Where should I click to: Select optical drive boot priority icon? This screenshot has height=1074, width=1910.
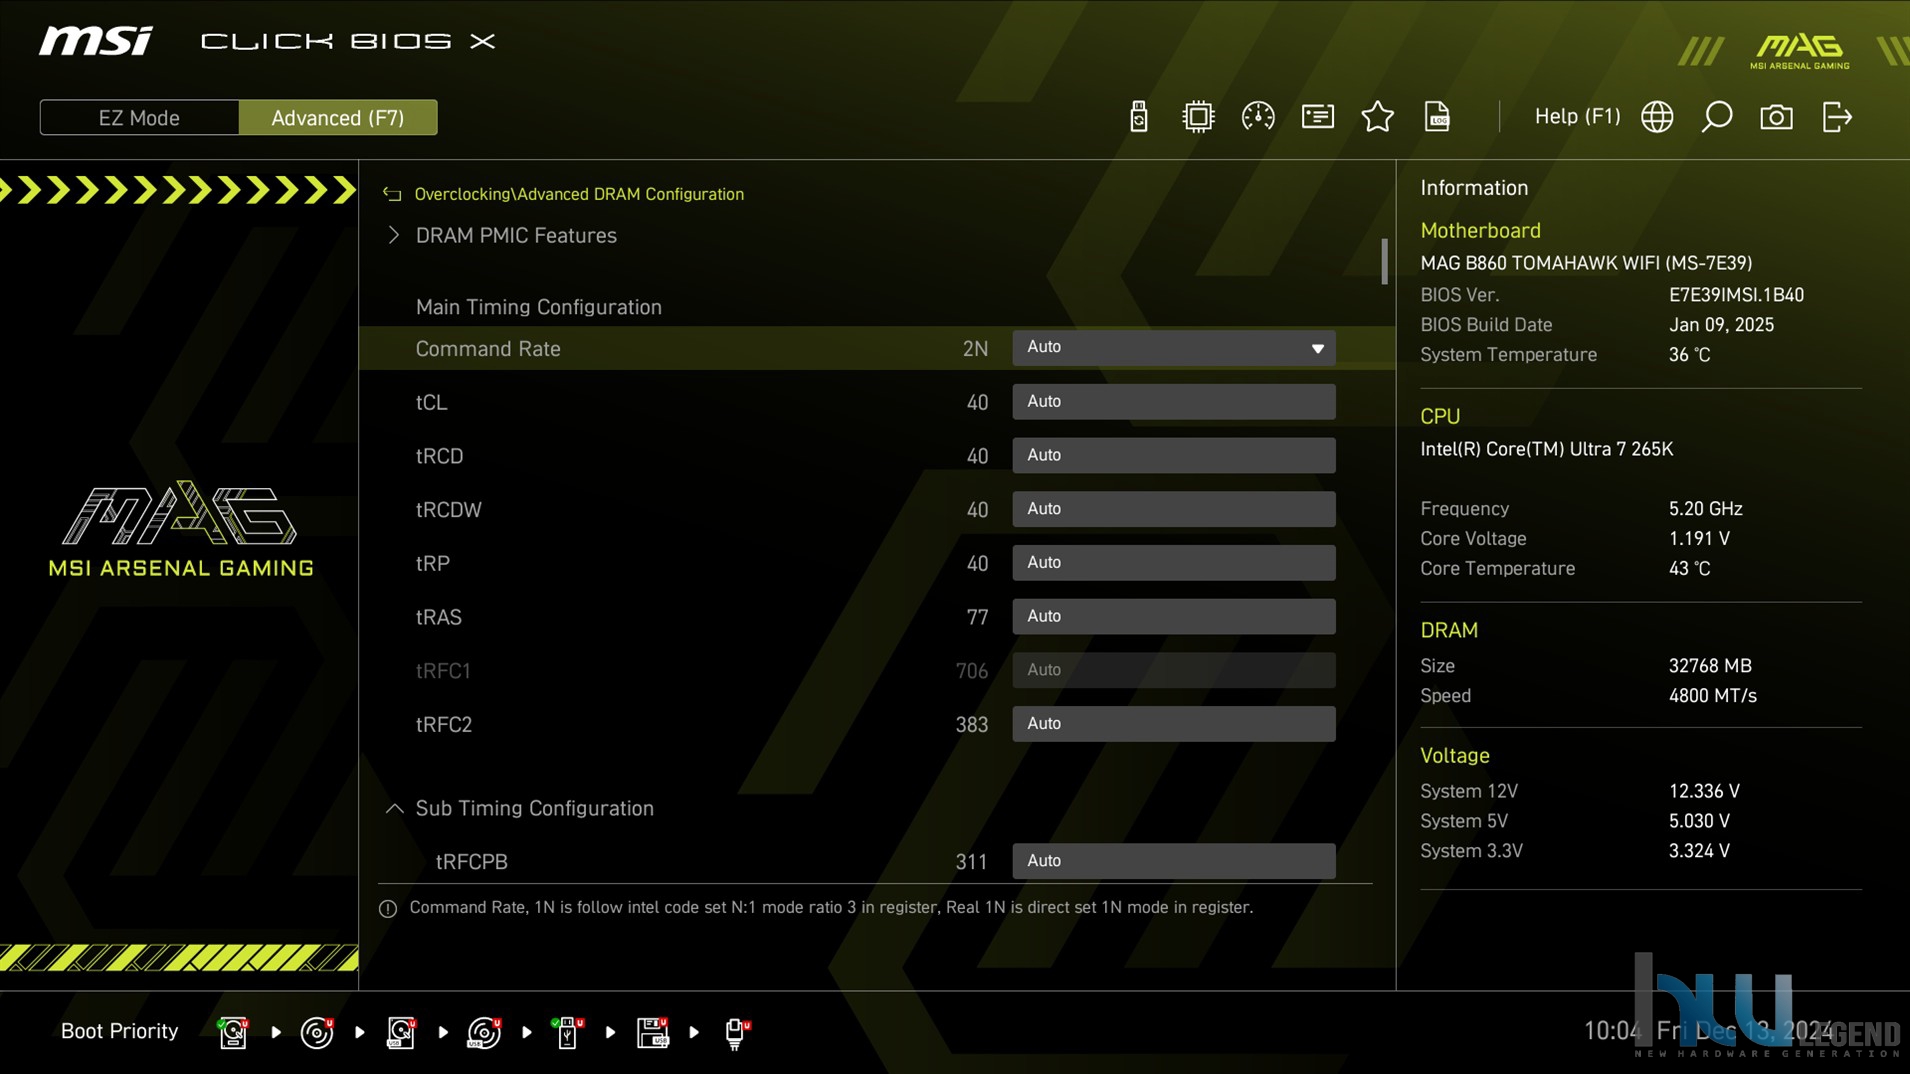[x=317, y=1032]
